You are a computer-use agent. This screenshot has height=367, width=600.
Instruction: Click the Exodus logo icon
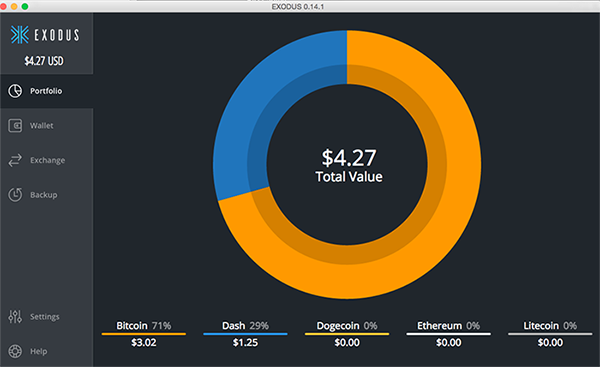coord(20,35)
